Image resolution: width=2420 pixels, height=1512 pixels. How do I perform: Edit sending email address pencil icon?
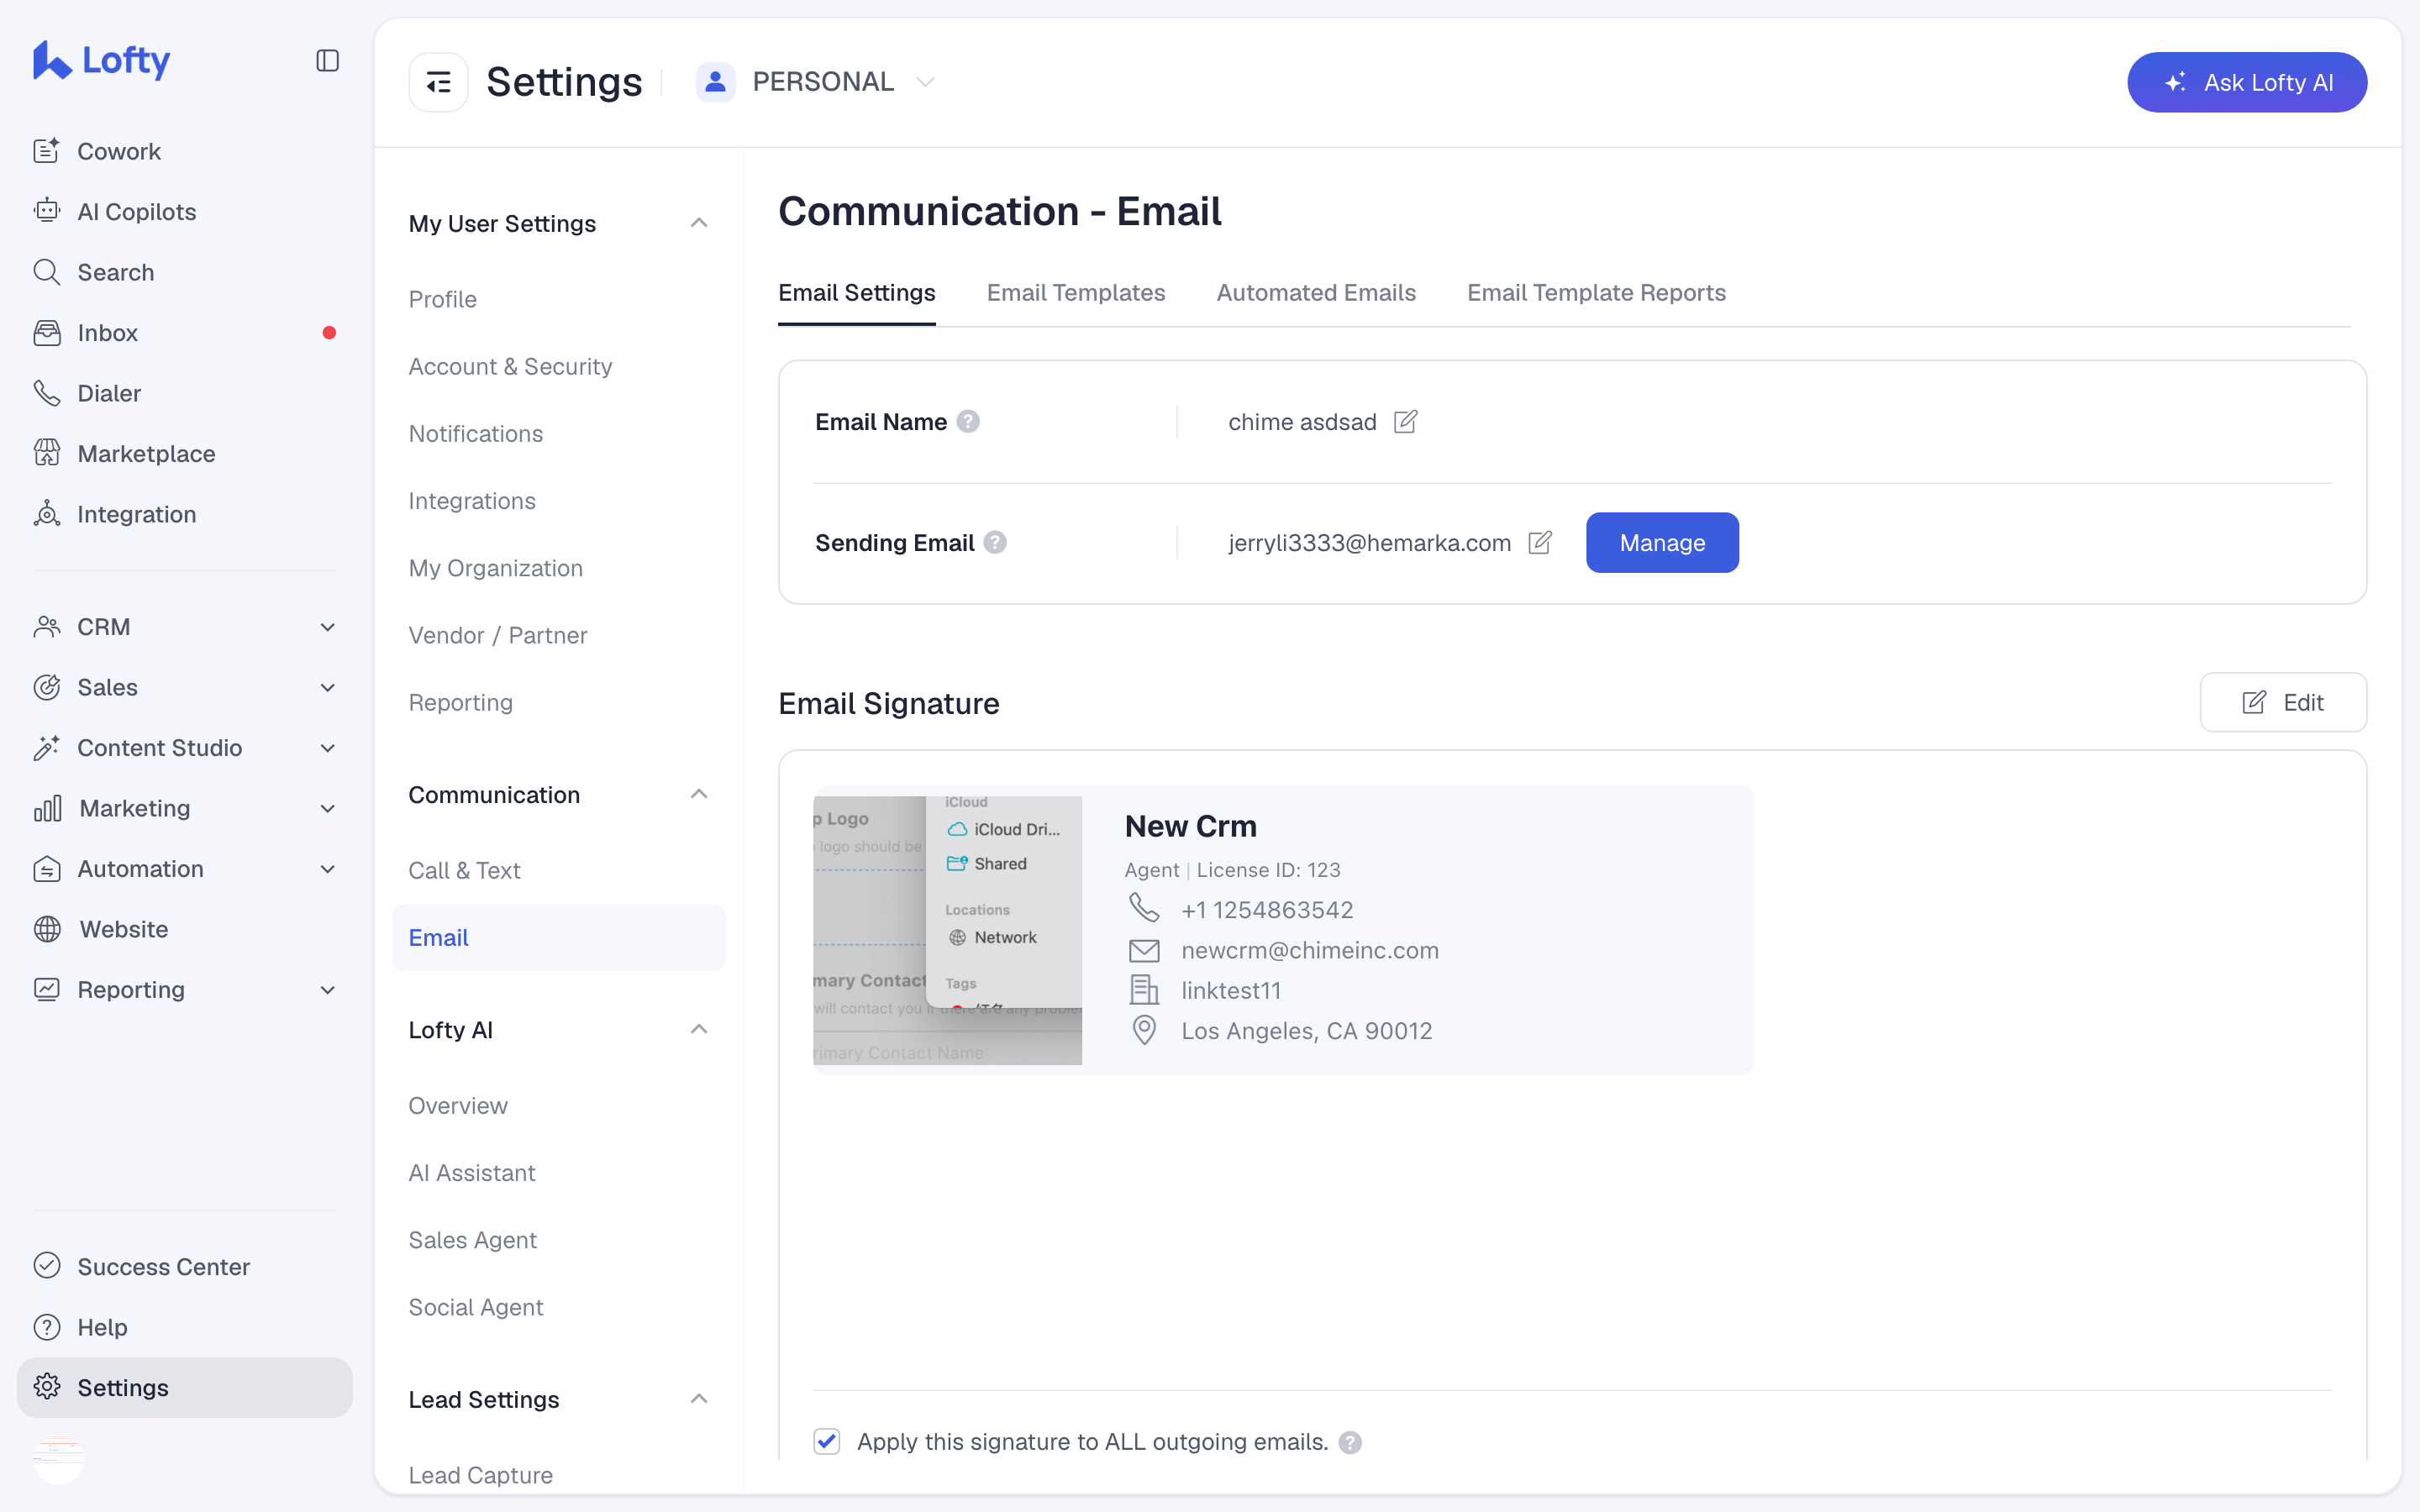(x=1540, y=543)
